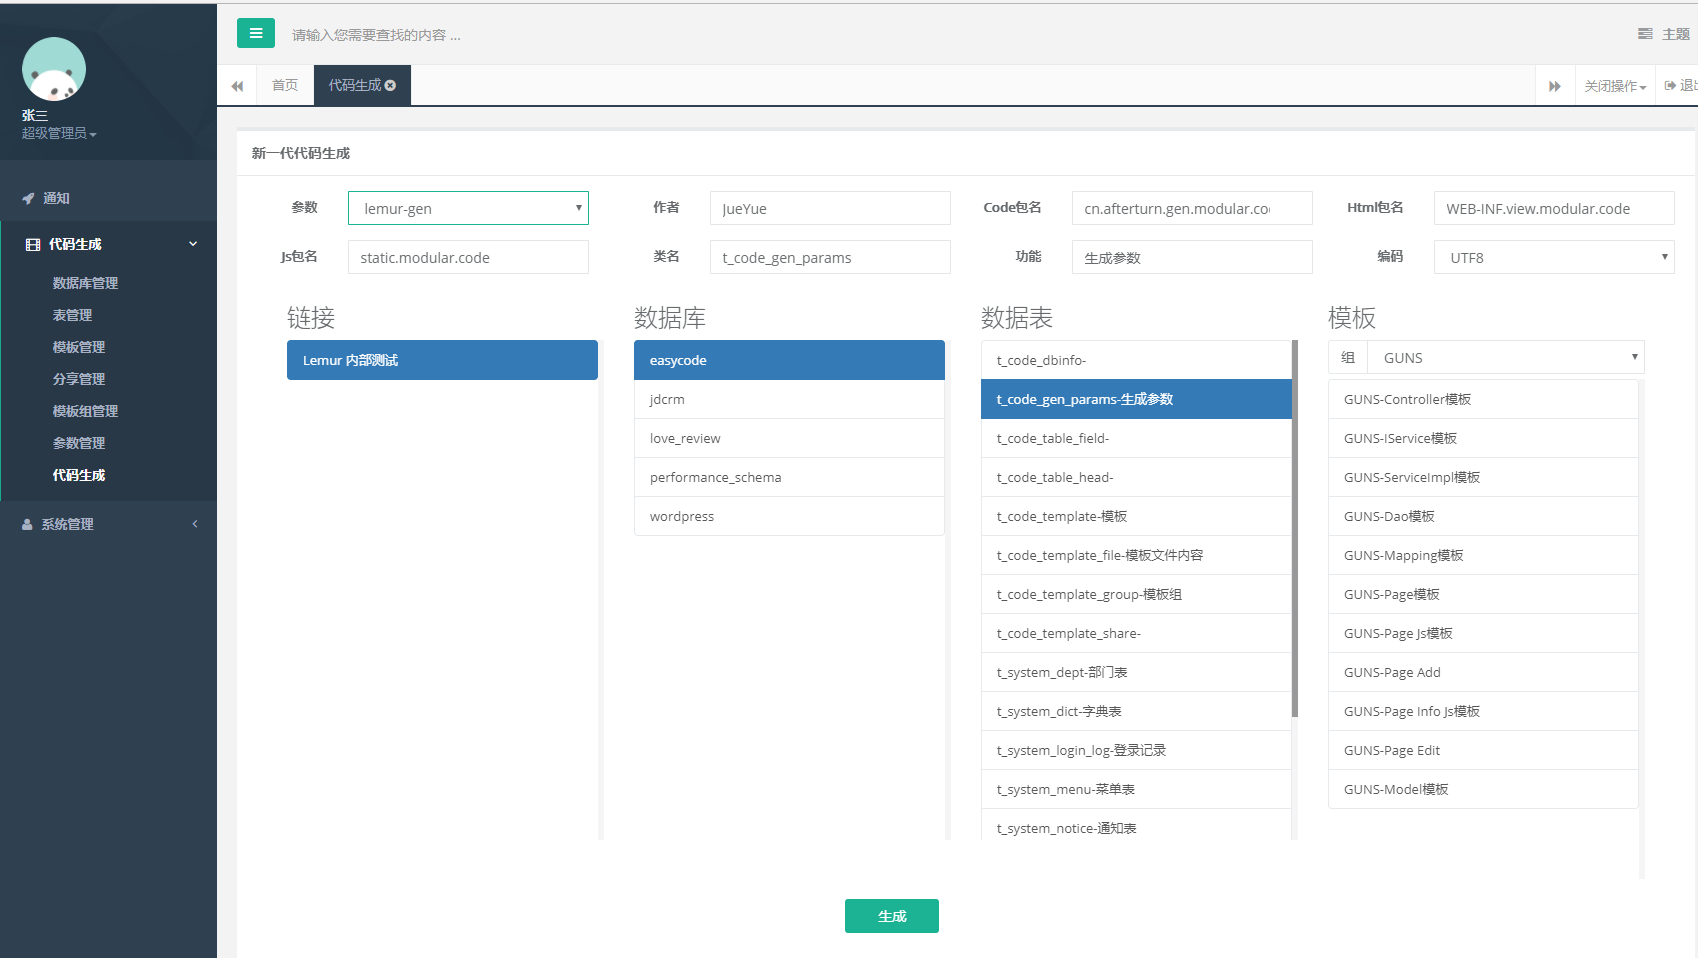Select the GUNS-Page Js模板 template
Screen dimensions: 1698x958
point(1483,633)
